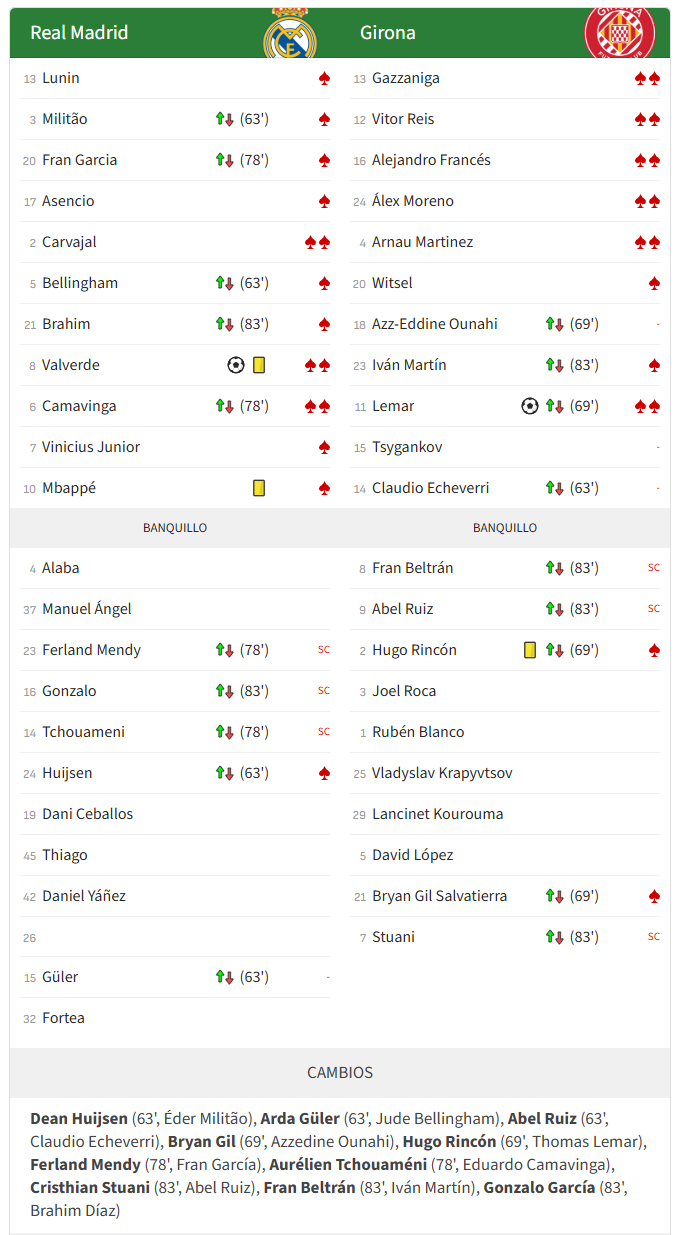Click Dean Huijsen in changes summary
Viewport: 678px width, 1235px height.
tap(79, 1118)
